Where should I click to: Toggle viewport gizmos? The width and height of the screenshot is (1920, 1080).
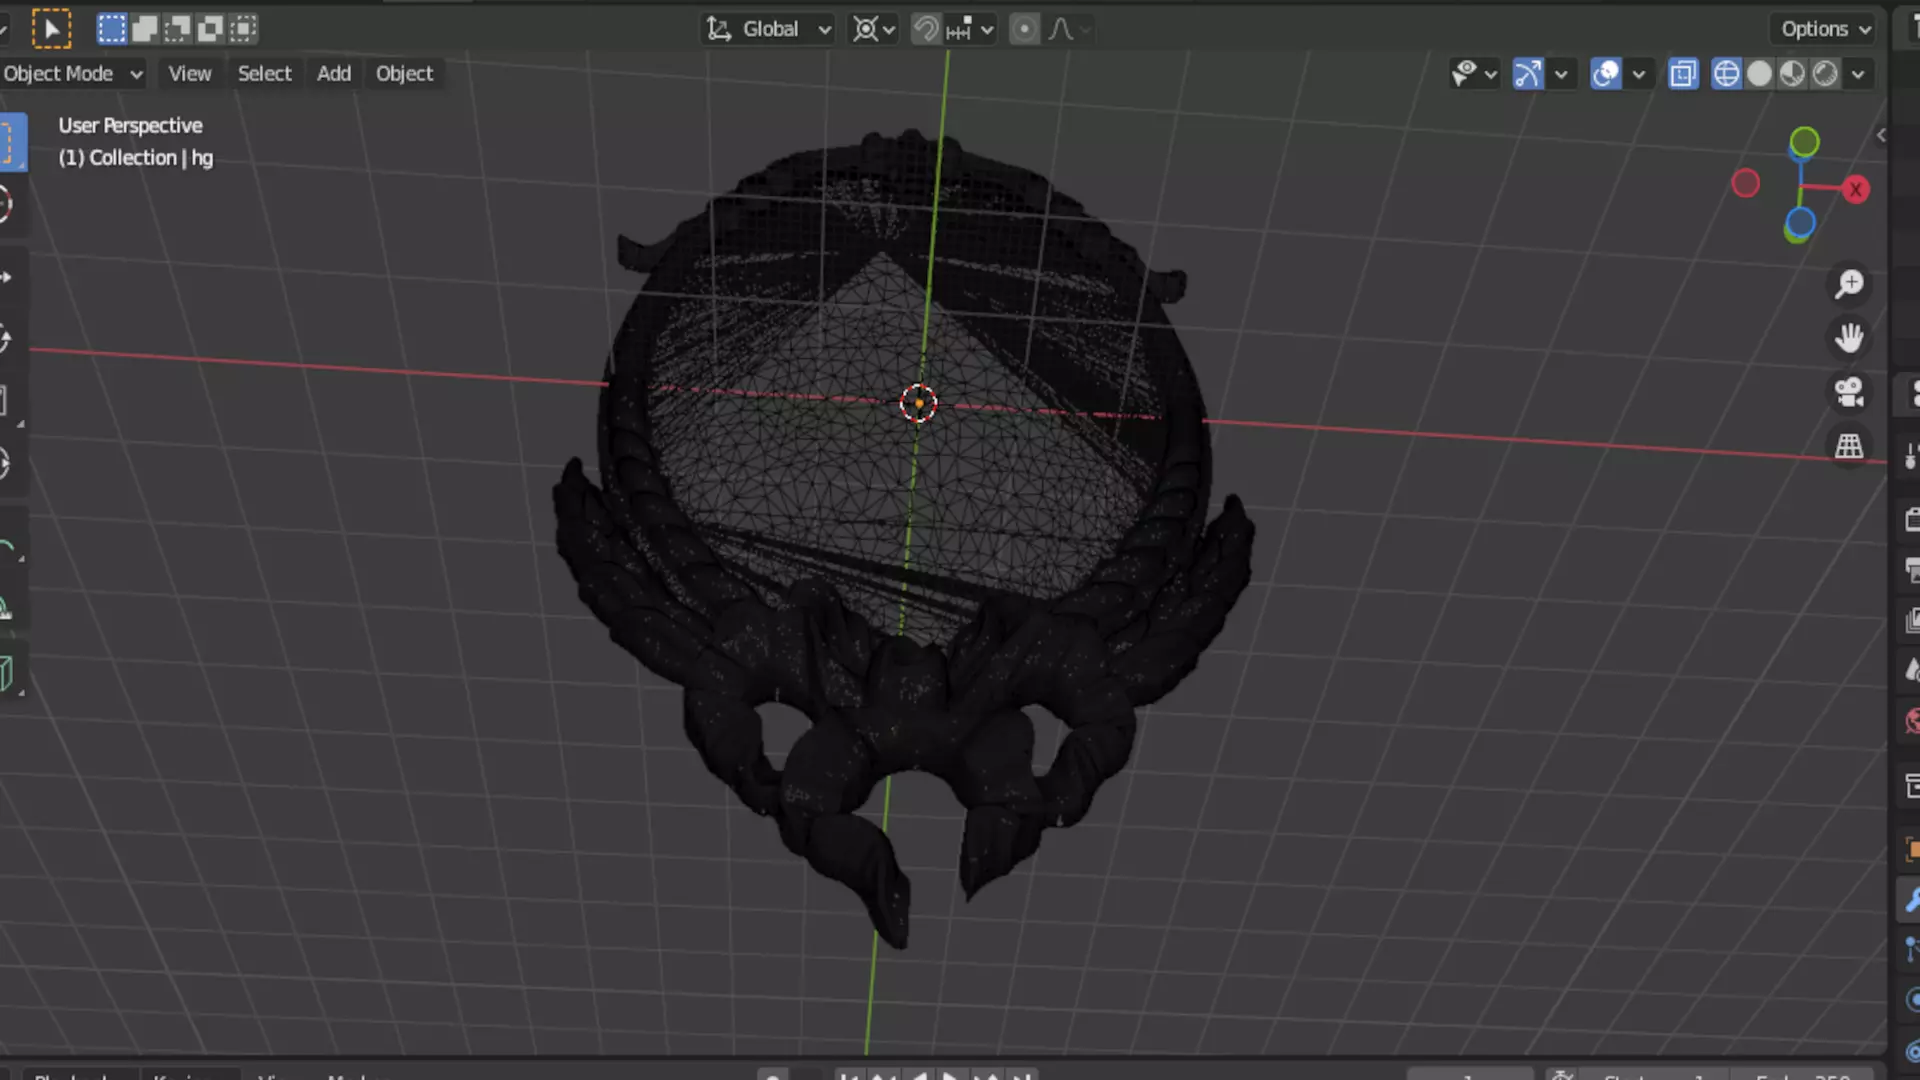pos(1527,73)
